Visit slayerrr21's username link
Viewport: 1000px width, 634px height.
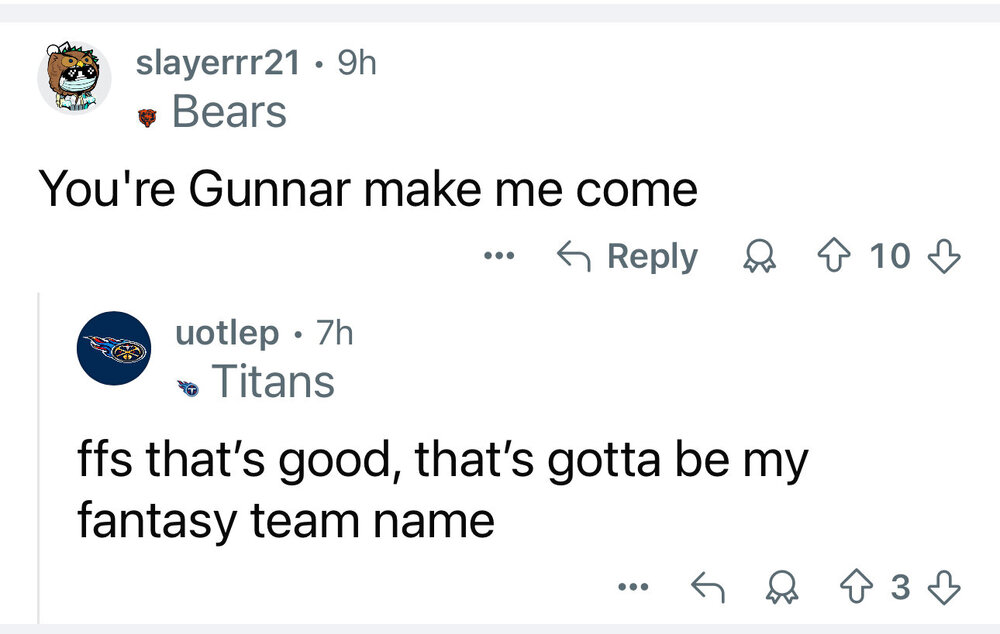218,63
